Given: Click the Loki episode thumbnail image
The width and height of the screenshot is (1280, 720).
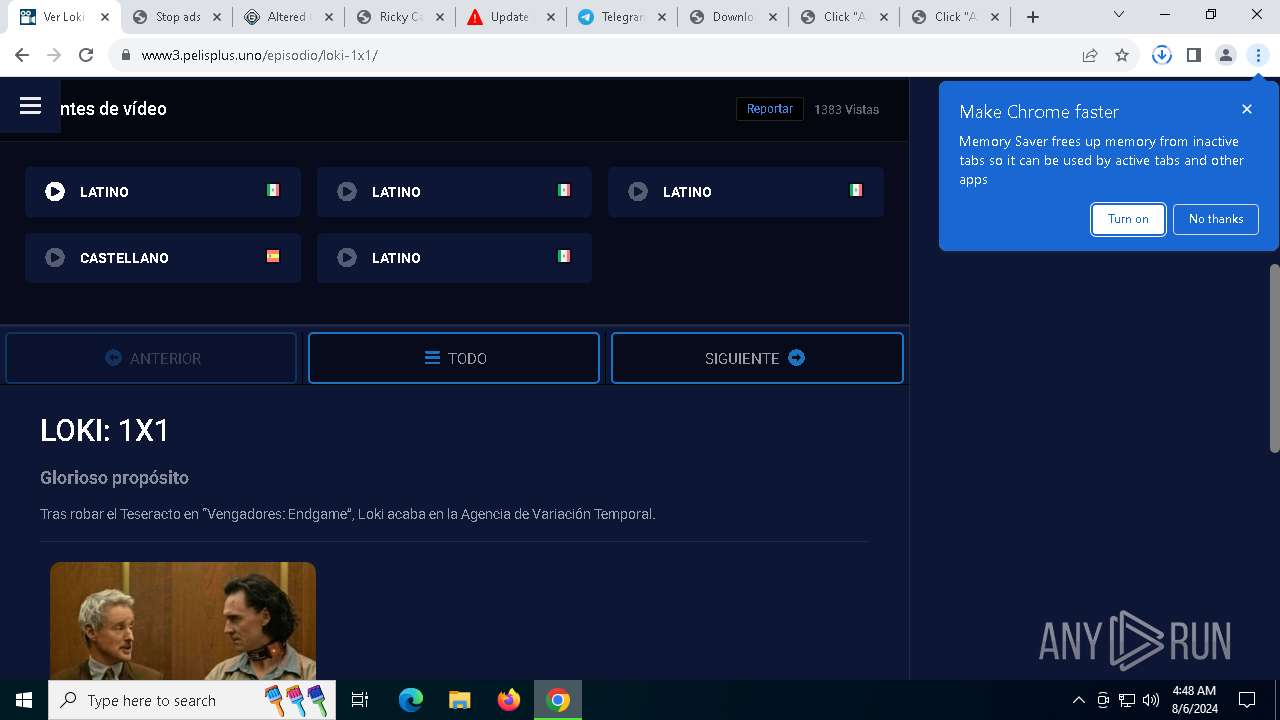Looking at the screenshot, I should coord(183,621).
